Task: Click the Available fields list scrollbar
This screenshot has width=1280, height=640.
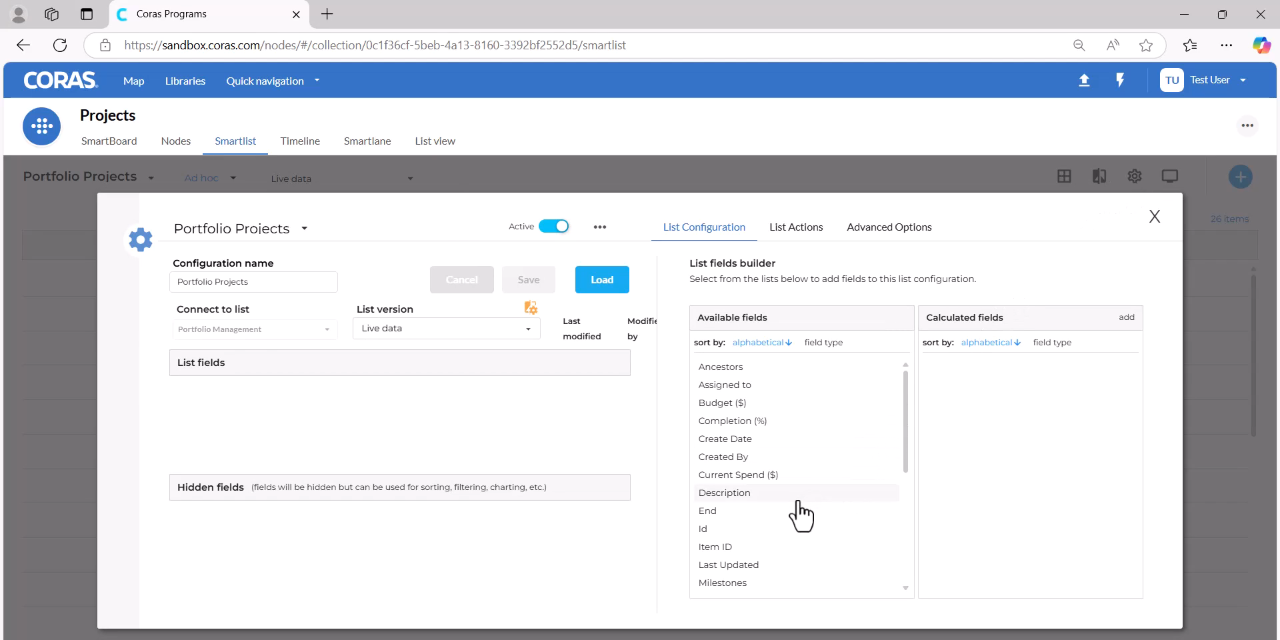Action: (906, 421)
